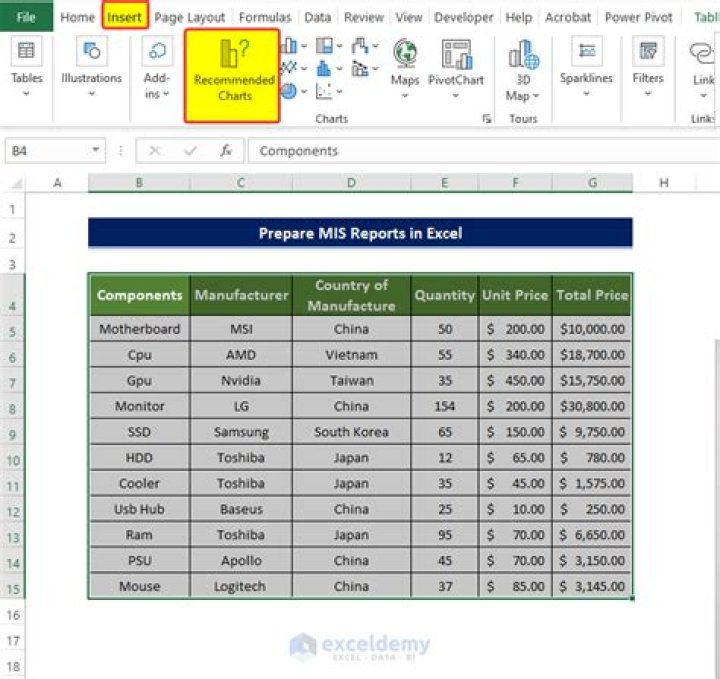720x679 pixels.
Task: Click the Recommended Charts button
Action: 232,76
